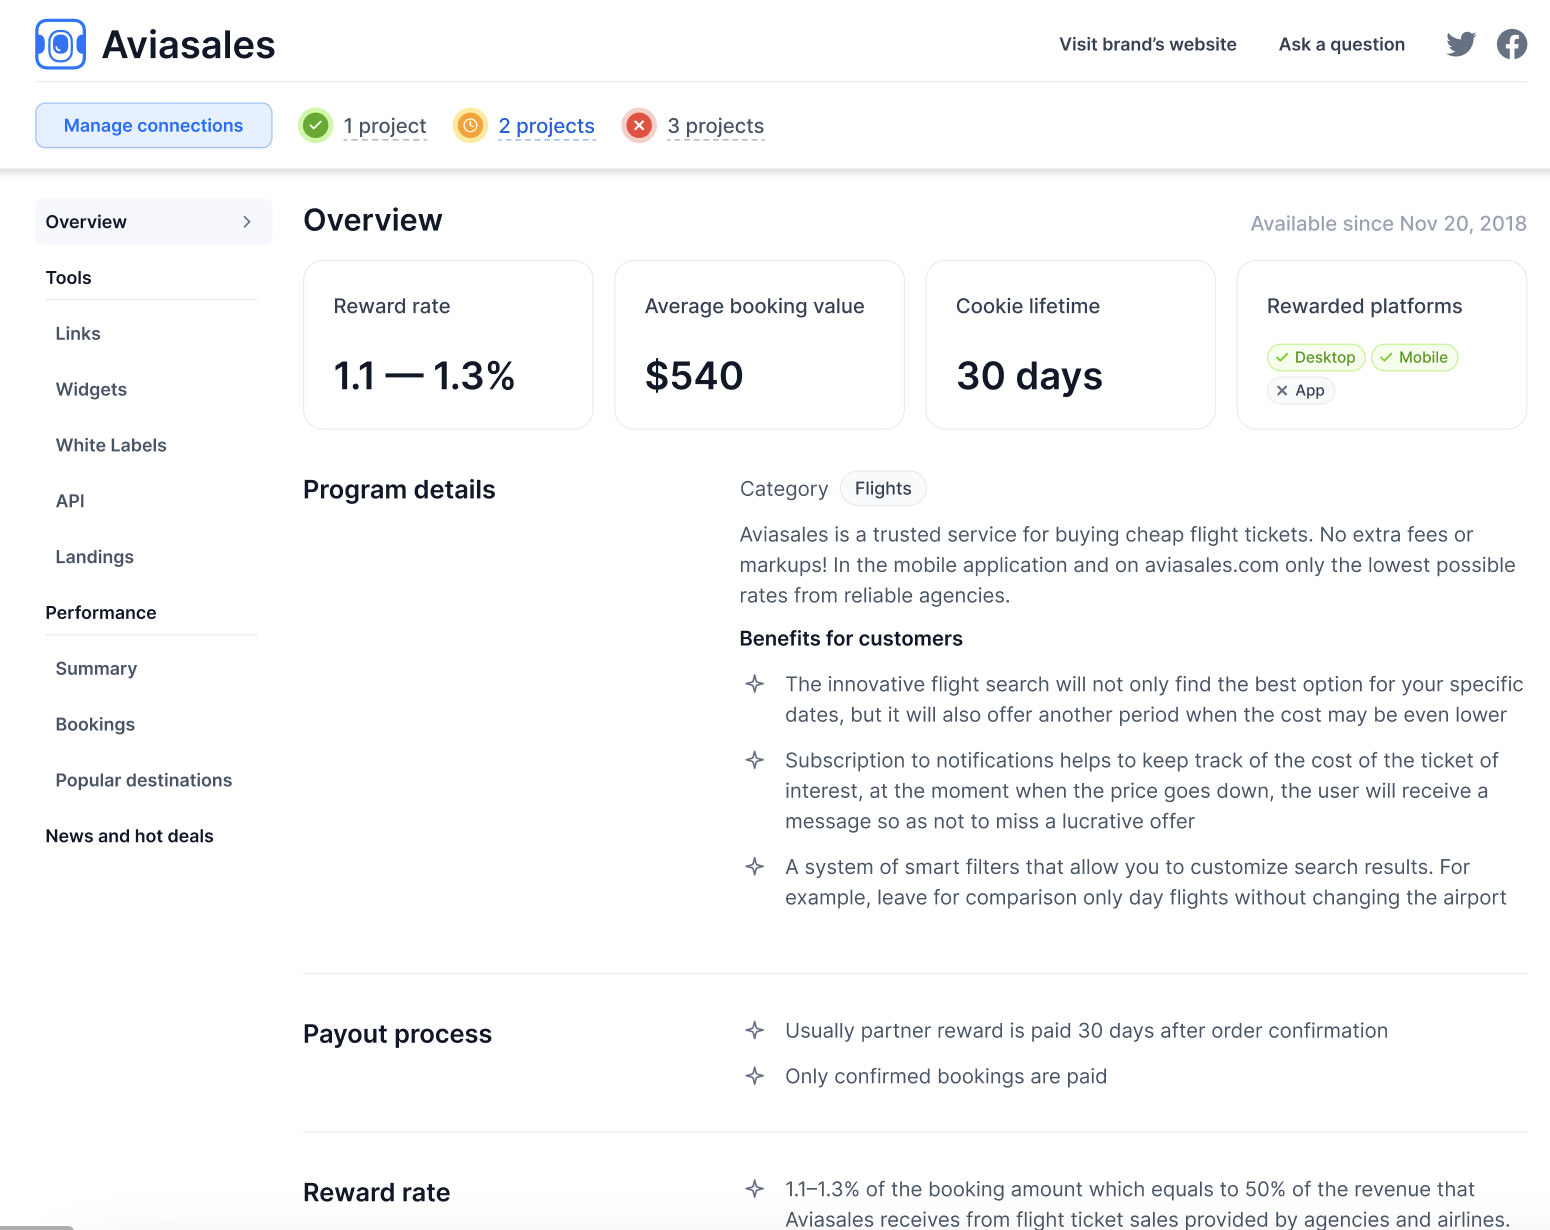Click the Rewarded platforms card title
1550x1230 pixels.
pyautogui.click(x=1364, y=306)
